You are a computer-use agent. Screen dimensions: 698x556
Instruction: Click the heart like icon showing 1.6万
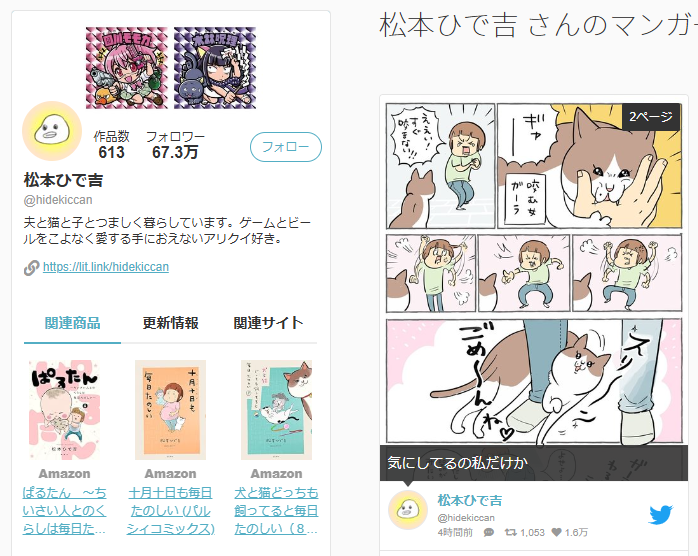coord(556,532)
